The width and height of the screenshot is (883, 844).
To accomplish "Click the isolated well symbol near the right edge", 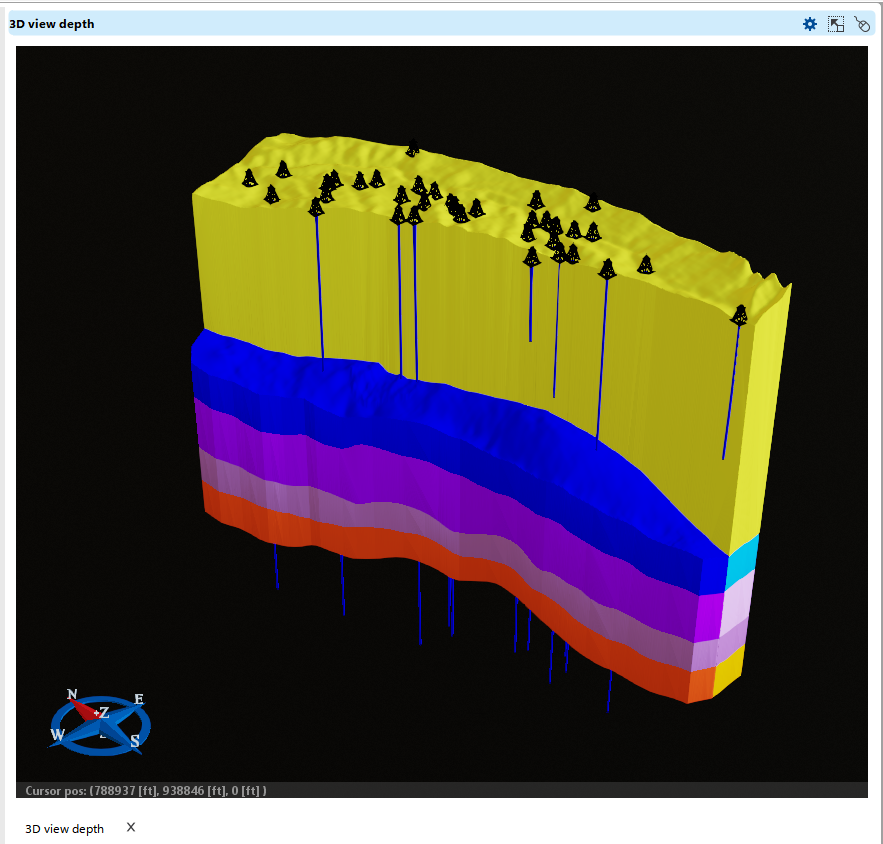I will pos(740,316).
